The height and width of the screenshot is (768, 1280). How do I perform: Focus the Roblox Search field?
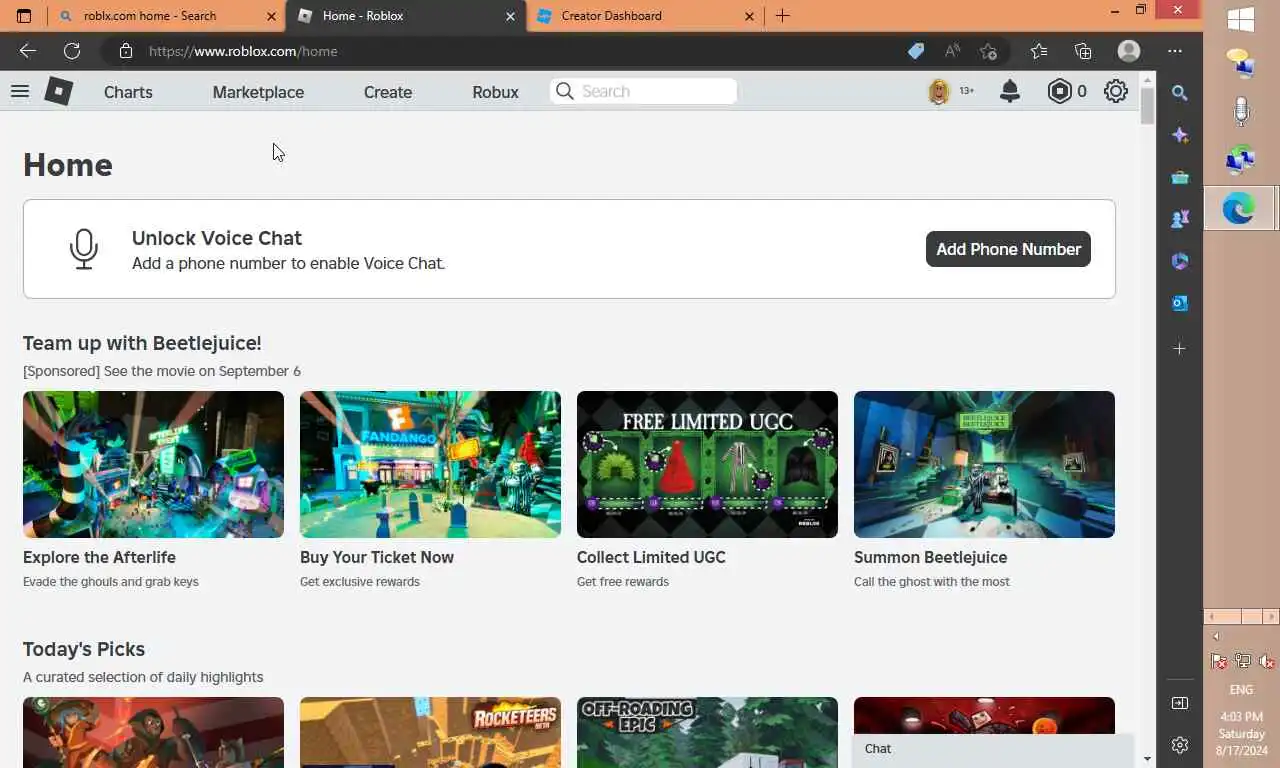point(644,91)
